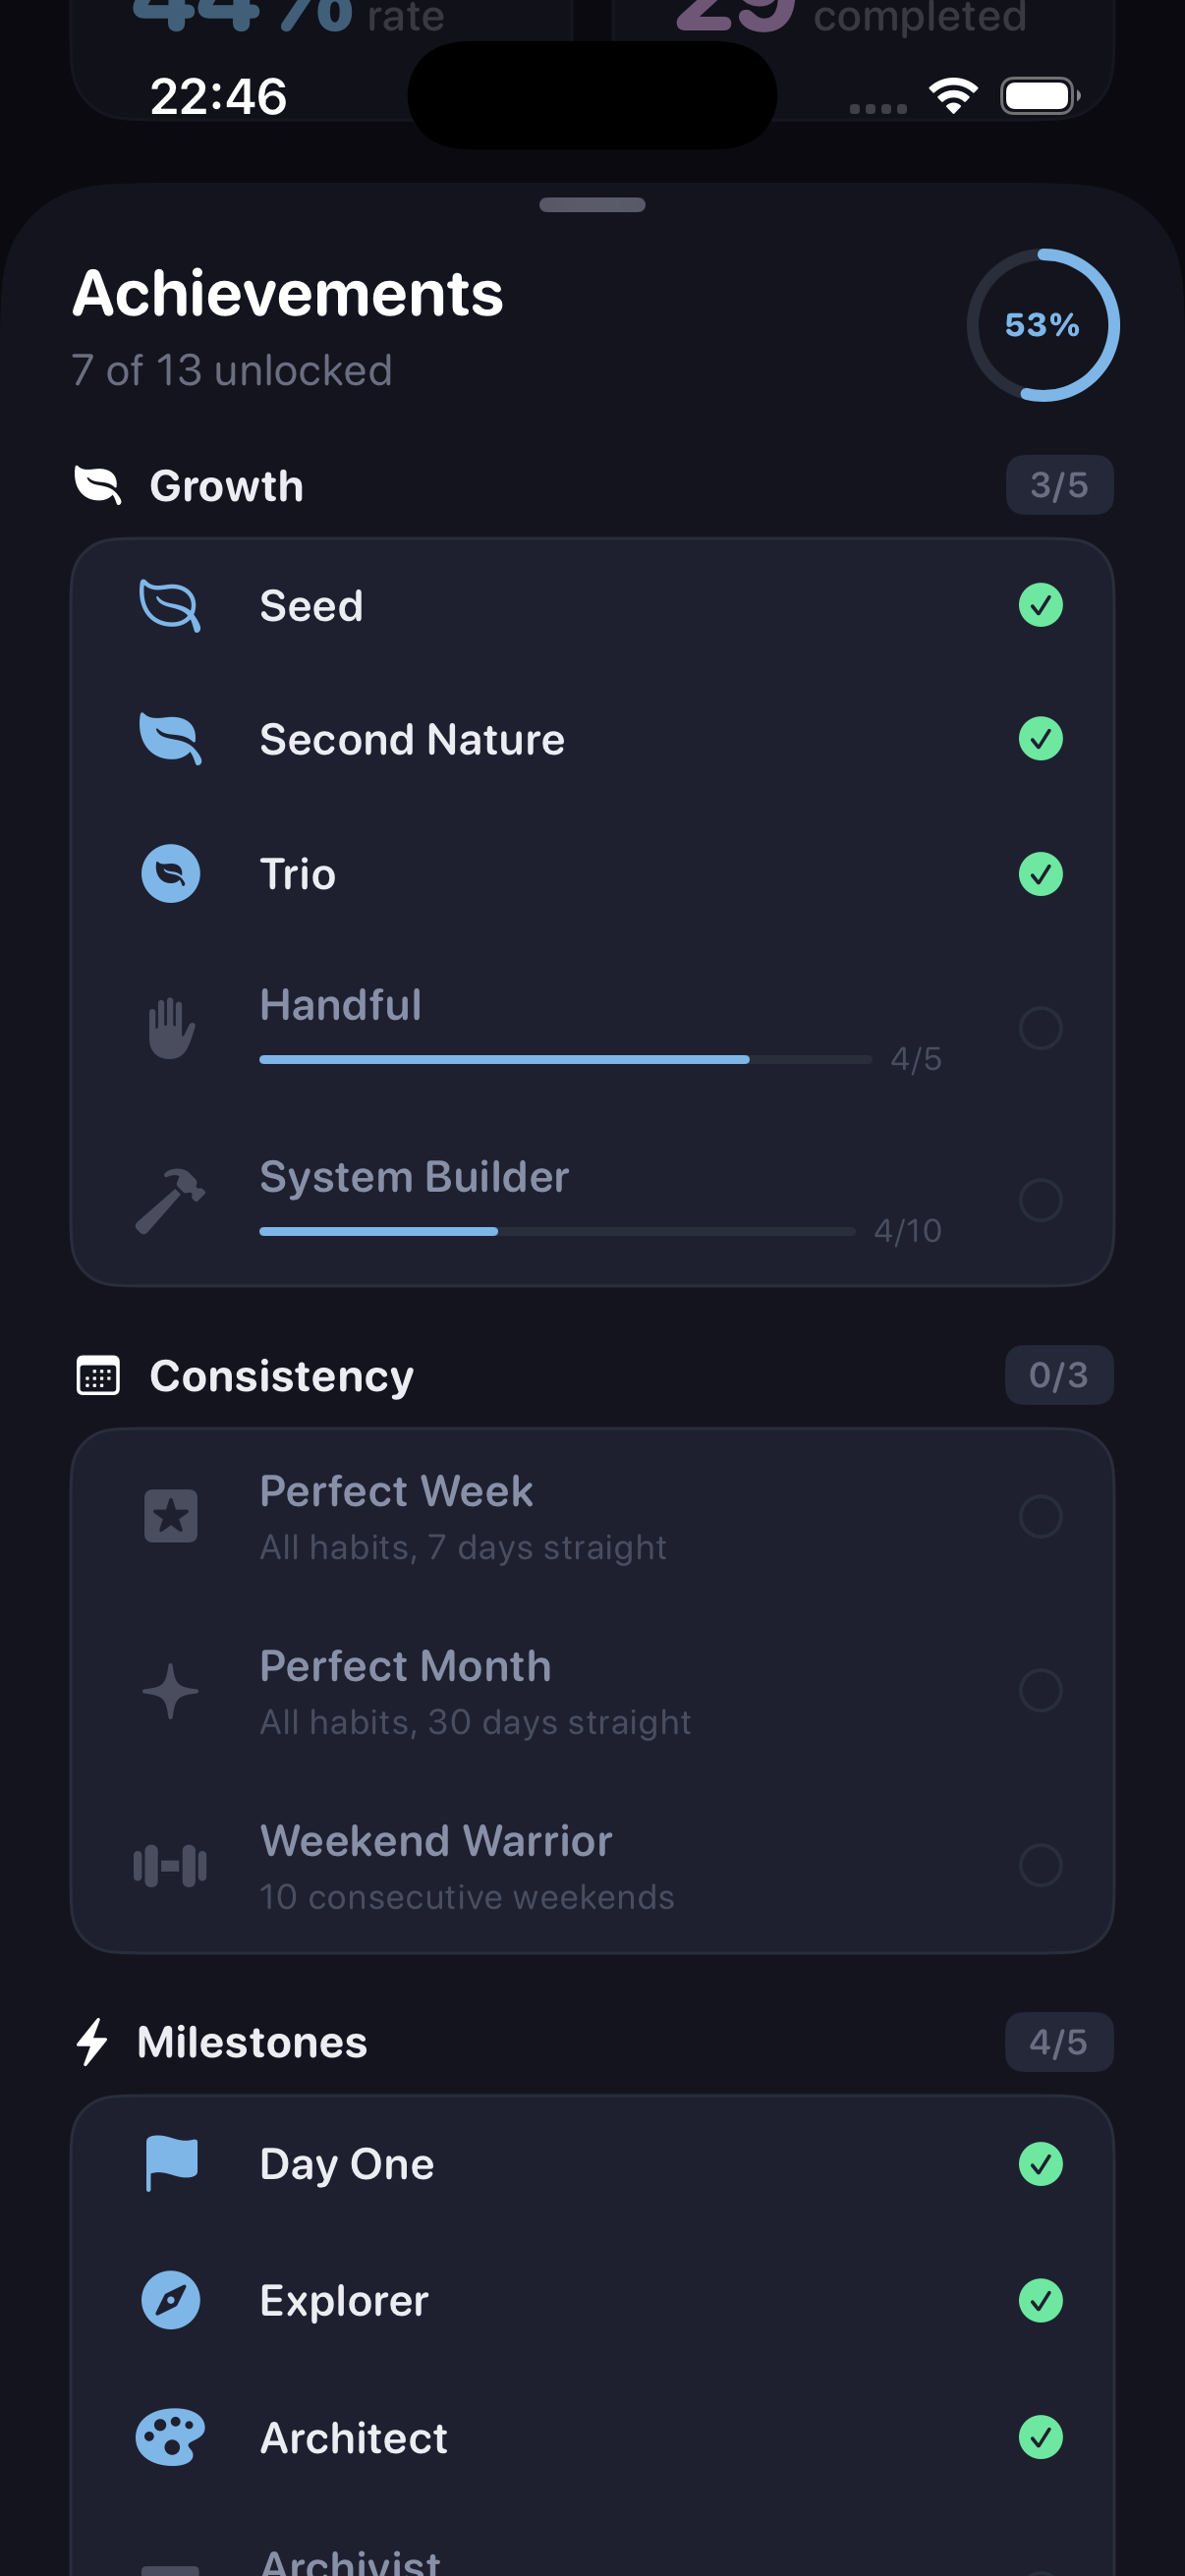1185x2576 pixels.
Task: Tap the Handful hand icon
Action: point(170,1027)
